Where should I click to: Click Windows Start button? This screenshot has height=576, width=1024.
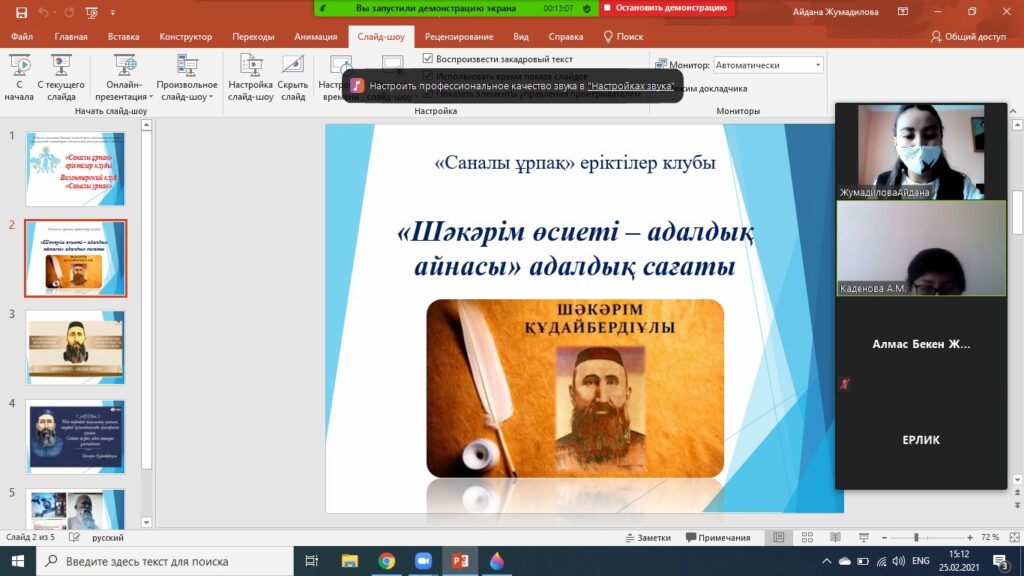pos(18,561)
